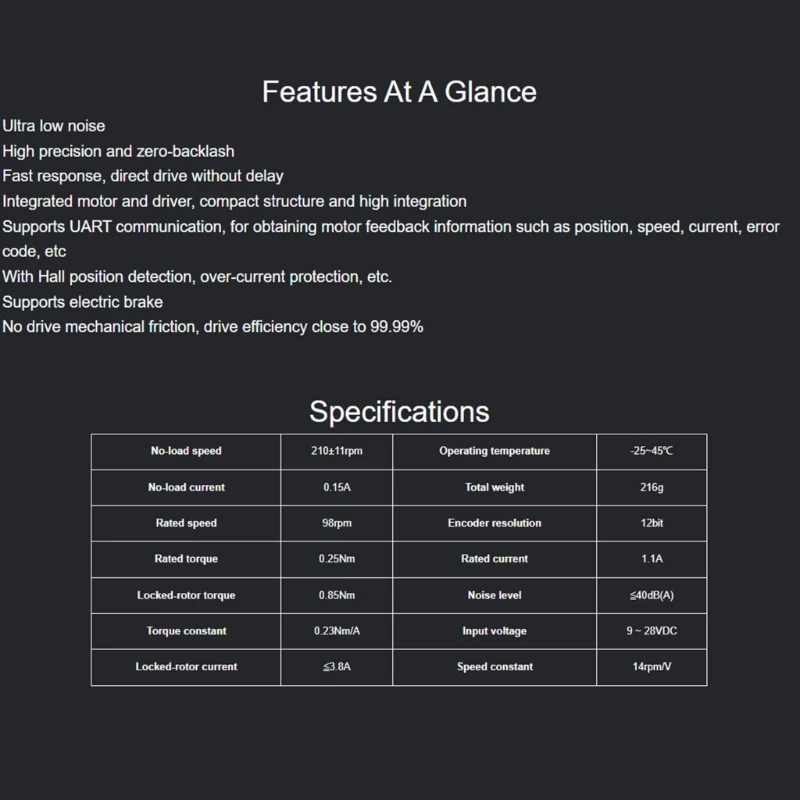Click the "Noise level" table cell

pyautogui.click(x=494, y=595)
